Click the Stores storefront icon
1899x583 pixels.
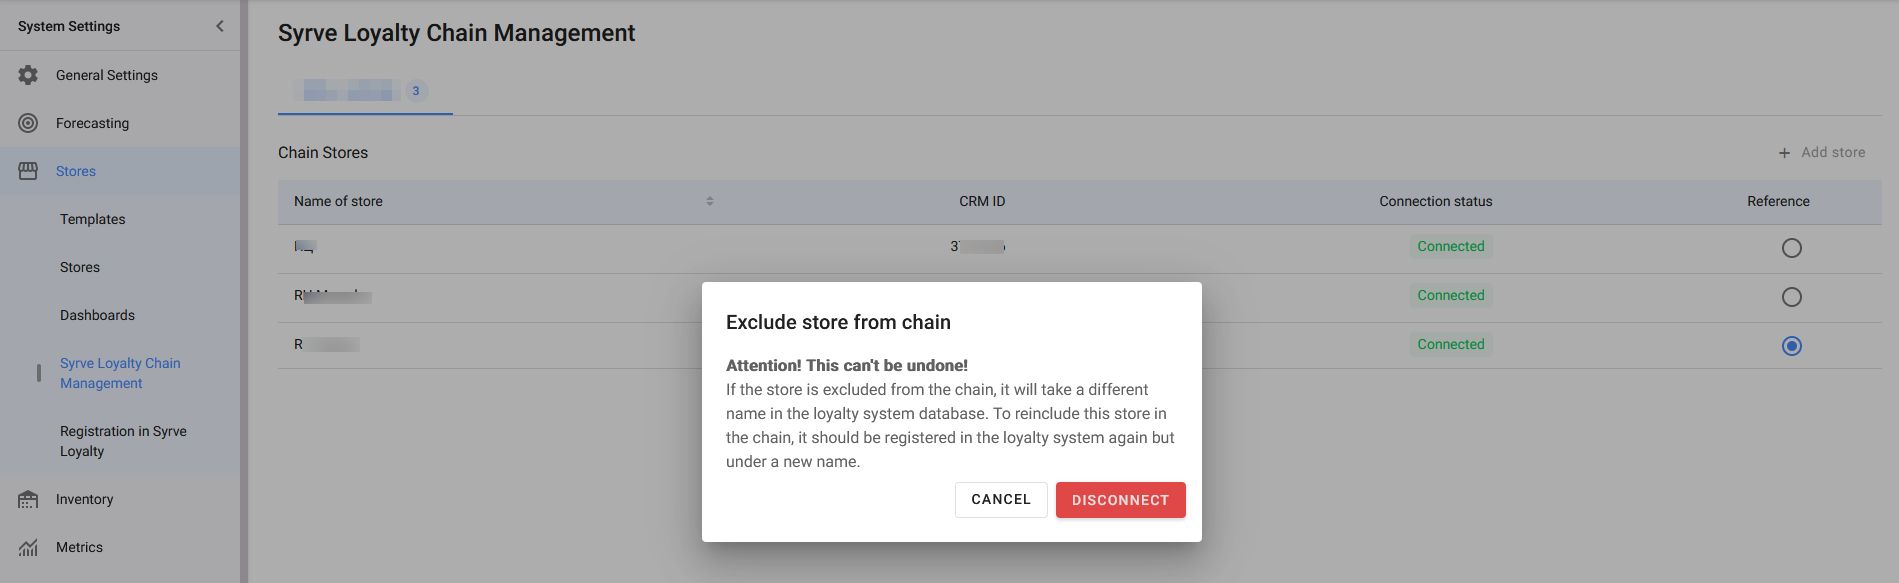[x=28, y=171]
